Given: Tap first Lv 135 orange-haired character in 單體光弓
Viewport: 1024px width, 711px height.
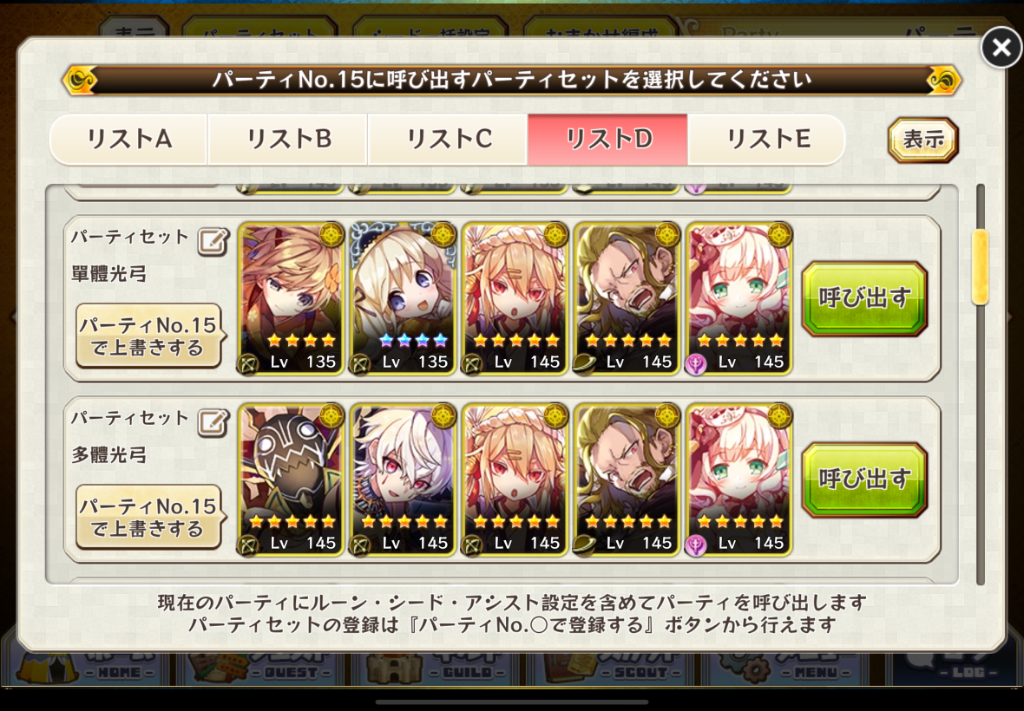Looking at the screenshot, I should (x=291, y=299).
